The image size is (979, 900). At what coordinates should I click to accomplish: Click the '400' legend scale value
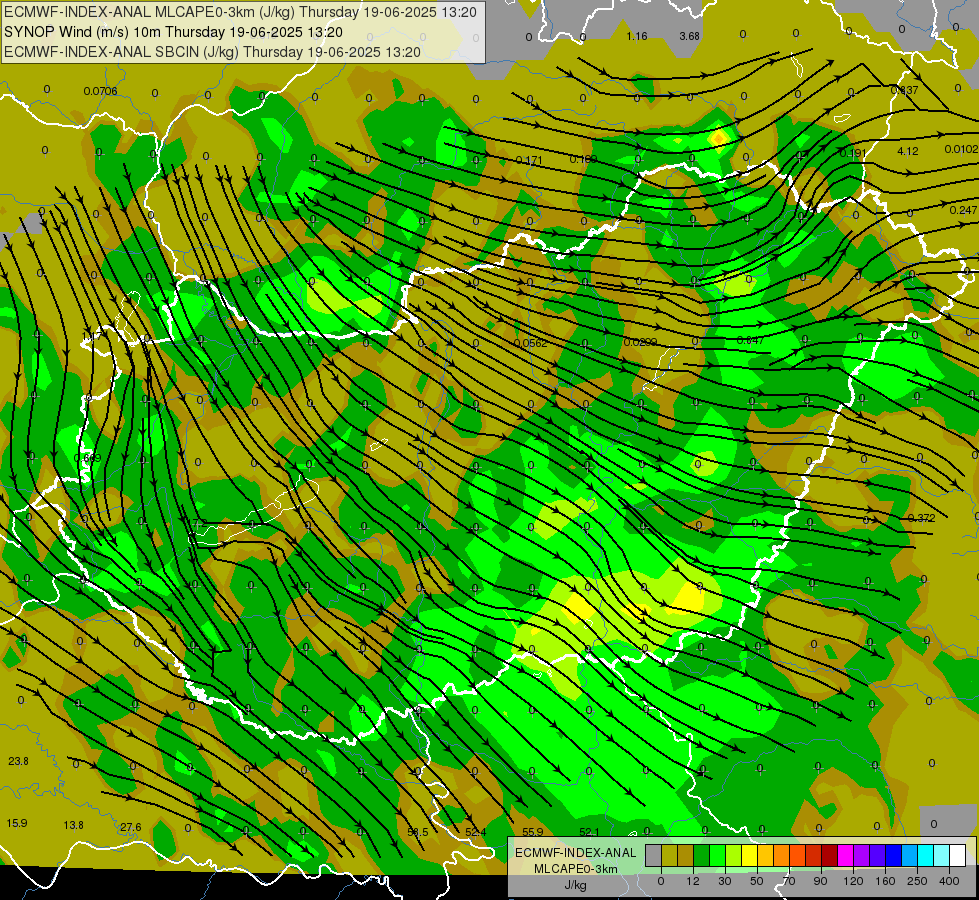point(949,881)
